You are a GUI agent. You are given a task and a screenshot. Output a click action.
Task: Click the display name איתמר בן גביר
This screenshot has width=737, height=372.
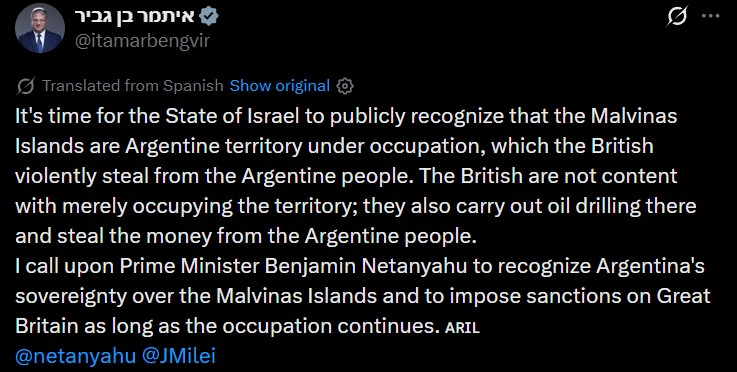coord(135,16)
